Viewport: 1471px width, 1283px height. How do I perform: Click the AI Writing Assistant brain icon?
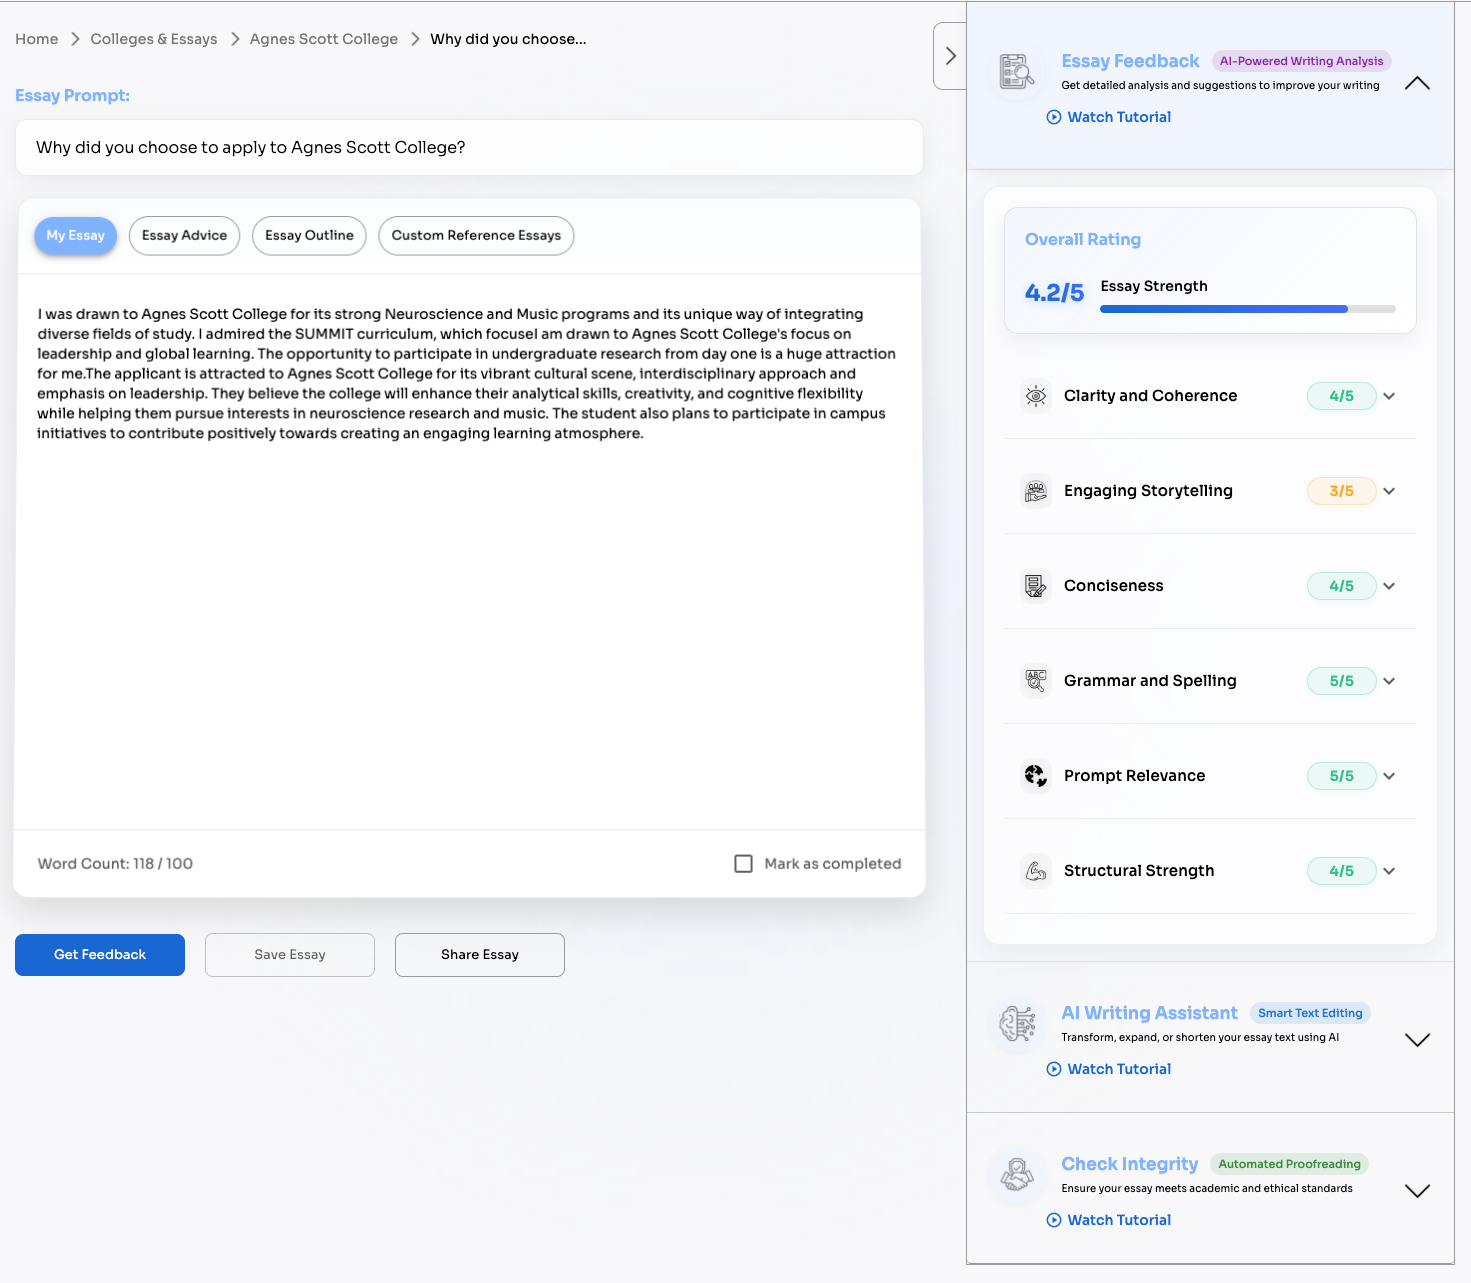point(1017,1024)
